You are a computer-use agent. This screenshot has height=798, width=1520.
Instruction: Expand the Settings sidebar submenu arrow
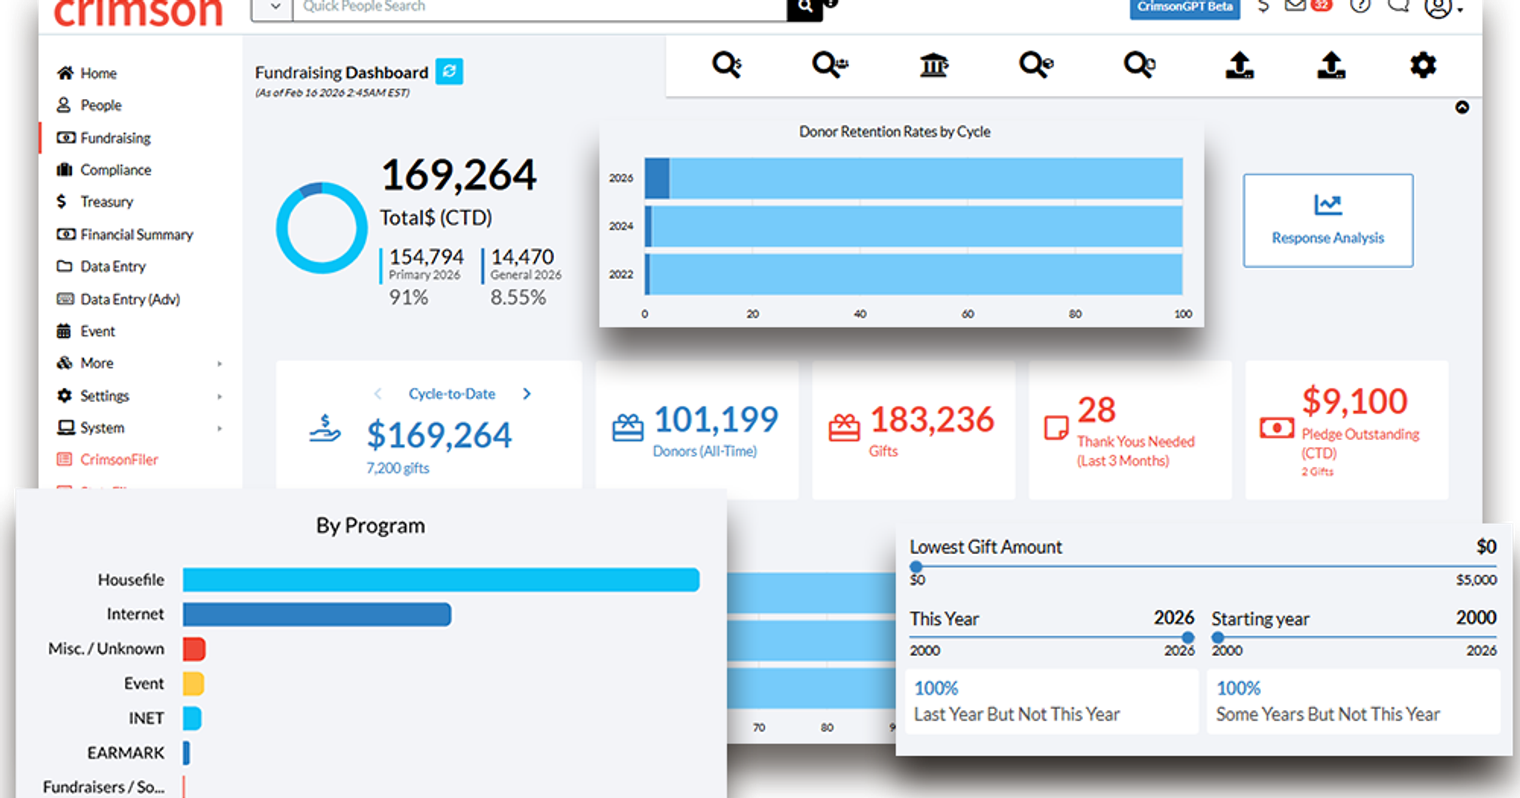click(x=220, y=397)
